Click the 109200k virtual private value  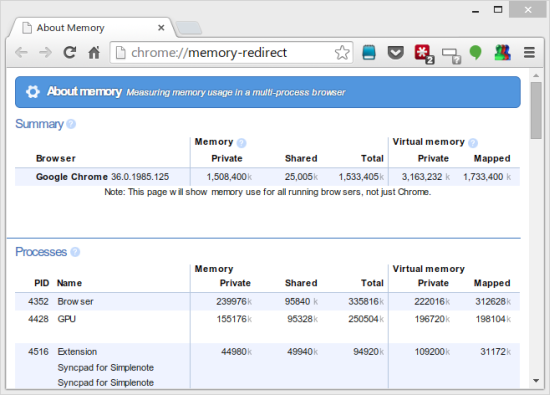[x=432, y=352]
